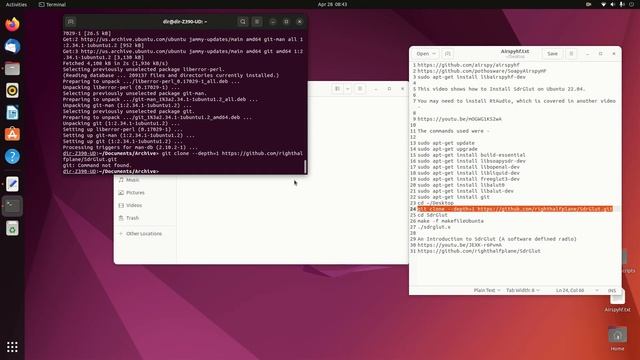
Task: Open the Files window hamburger menu
Action: (360, 89)
